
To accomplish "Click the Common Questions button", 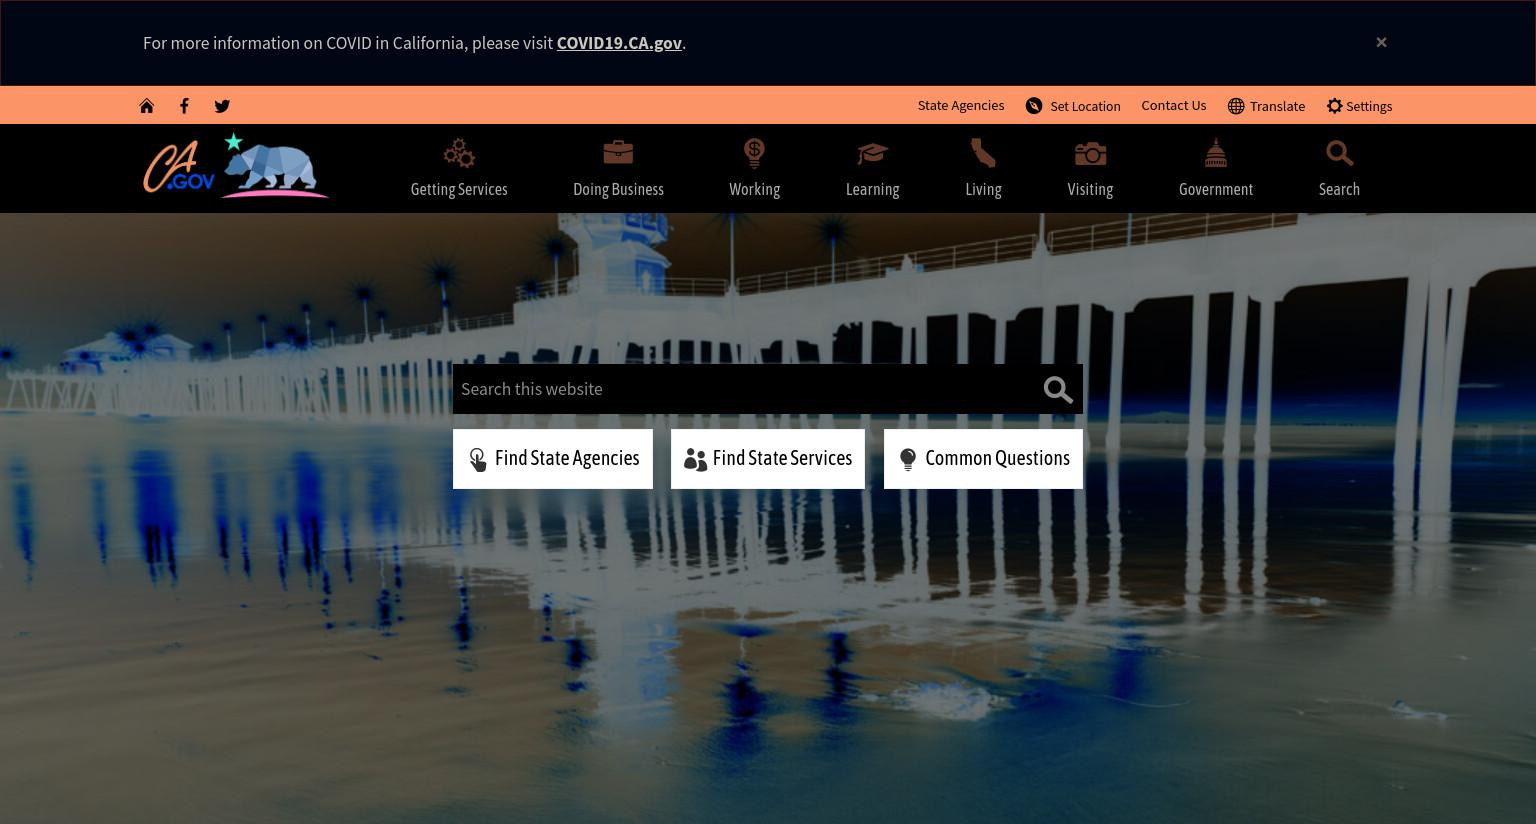I will coord(983,459).
